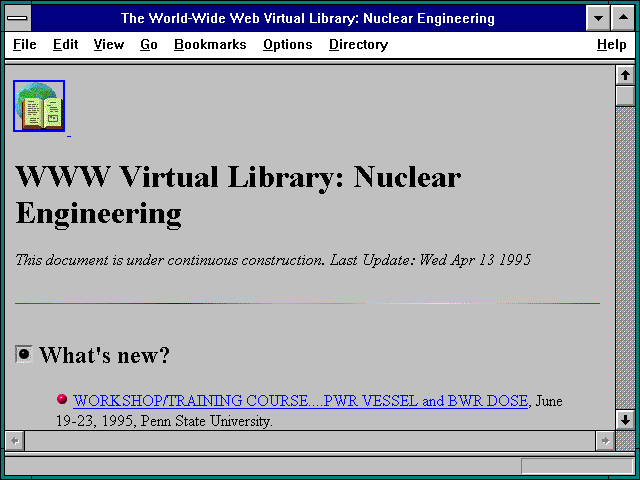Viewport: 640px width, 480px height.
Task: Click the horizontal scrollbar right arrow
Action: [605, 441]
